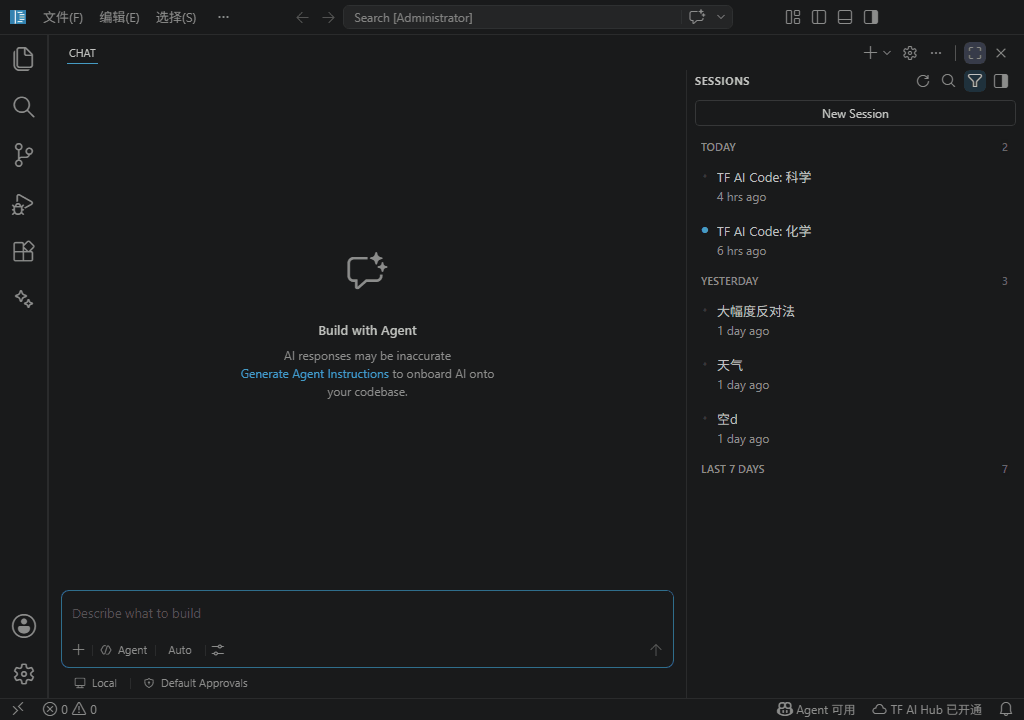Open chat settings gear icon

[x=910, y=53]
